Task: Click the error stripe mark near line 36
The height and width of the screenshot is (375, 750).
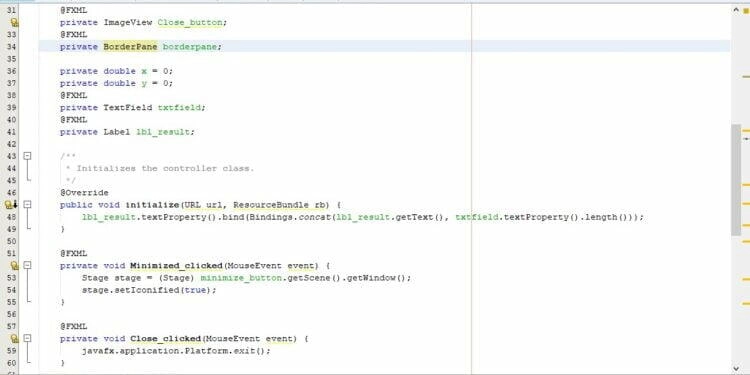Action: [746, 77]
